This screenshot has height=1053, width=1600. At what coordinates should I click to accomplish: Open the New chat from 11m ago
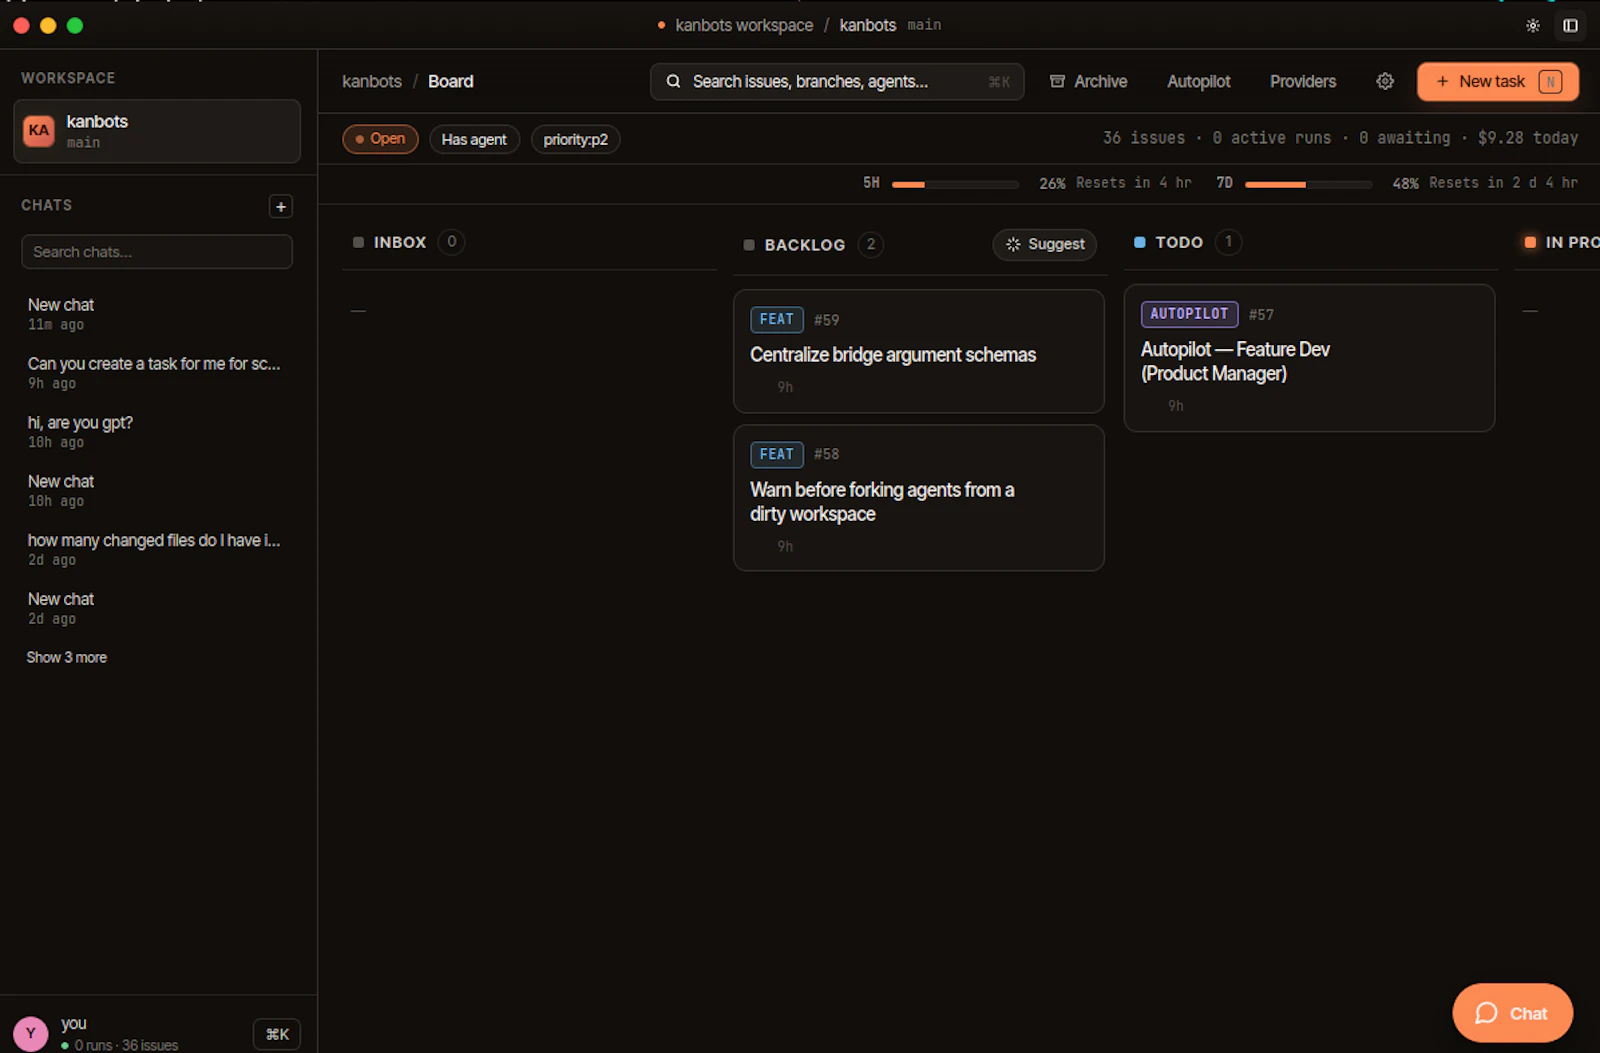pyautogui.click(x=157, y=314)
